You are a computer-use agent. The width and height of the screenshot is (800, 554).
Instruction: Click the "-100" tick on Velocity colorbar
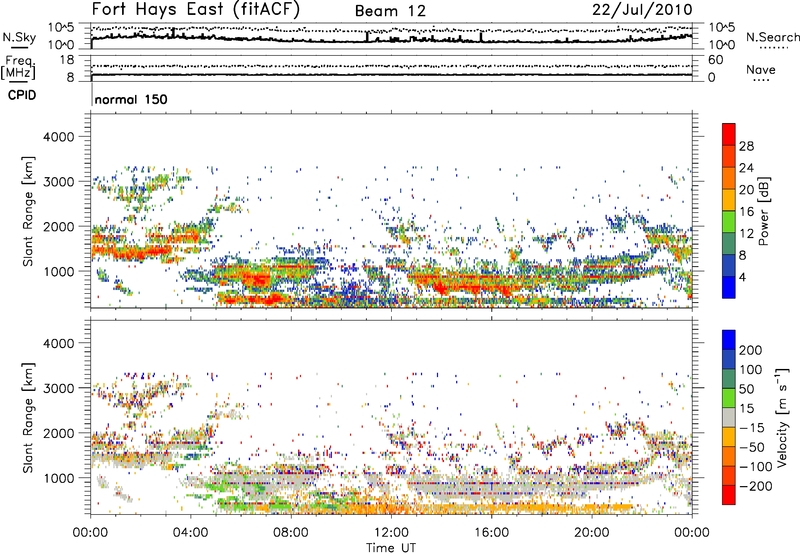tap(756, 467)
